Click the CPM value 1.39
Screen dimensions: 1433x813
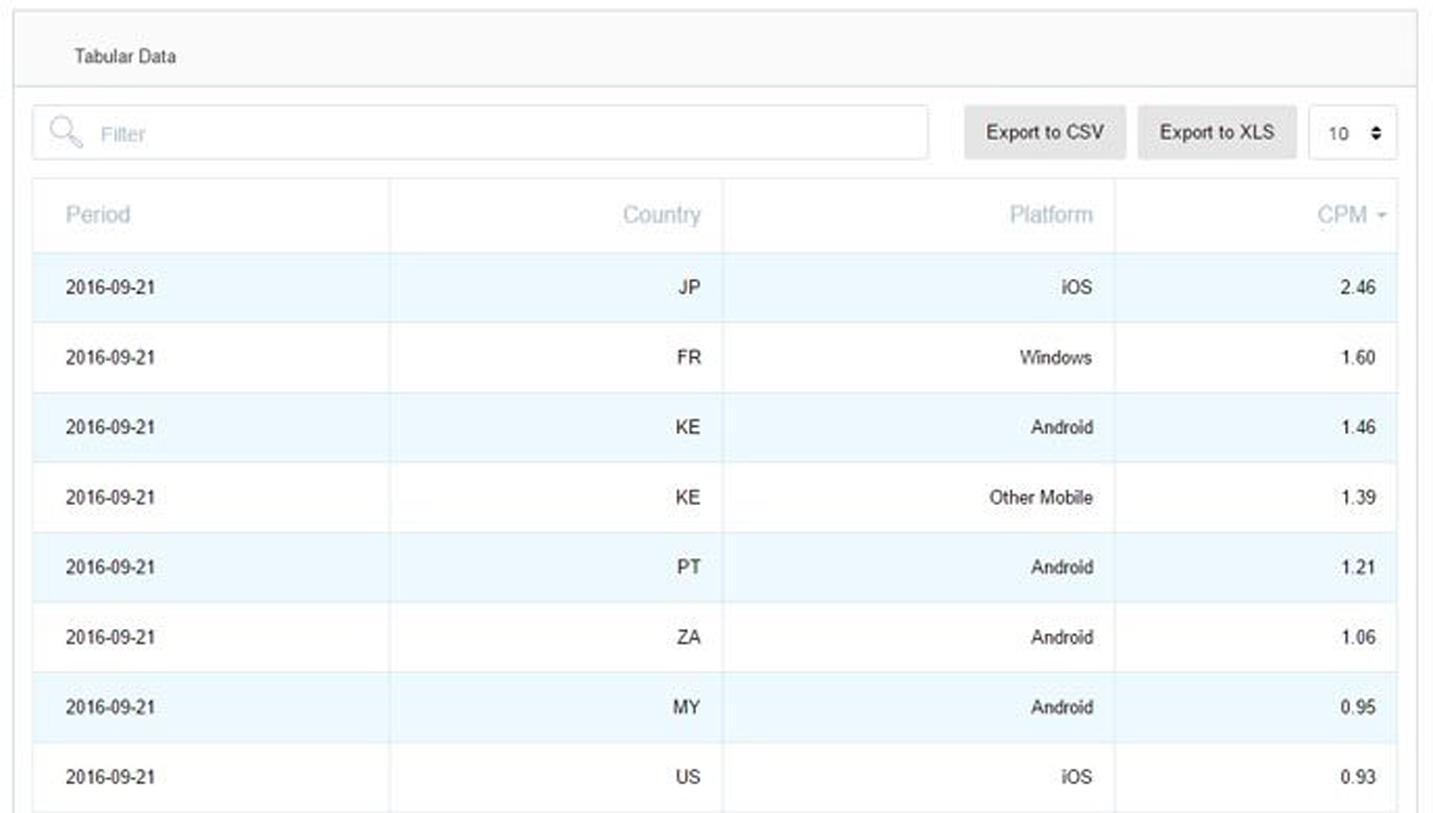pyautogui.click(x=1358, y=497)
